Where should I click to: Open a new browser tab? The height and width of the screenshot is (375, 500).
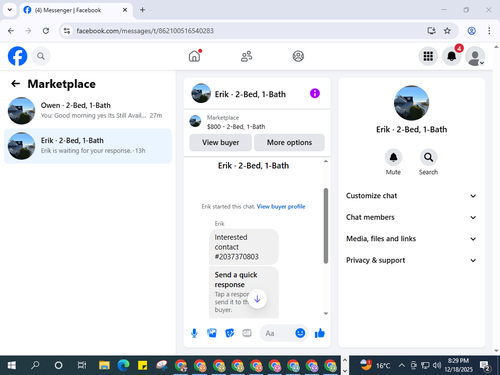[142, 10]
